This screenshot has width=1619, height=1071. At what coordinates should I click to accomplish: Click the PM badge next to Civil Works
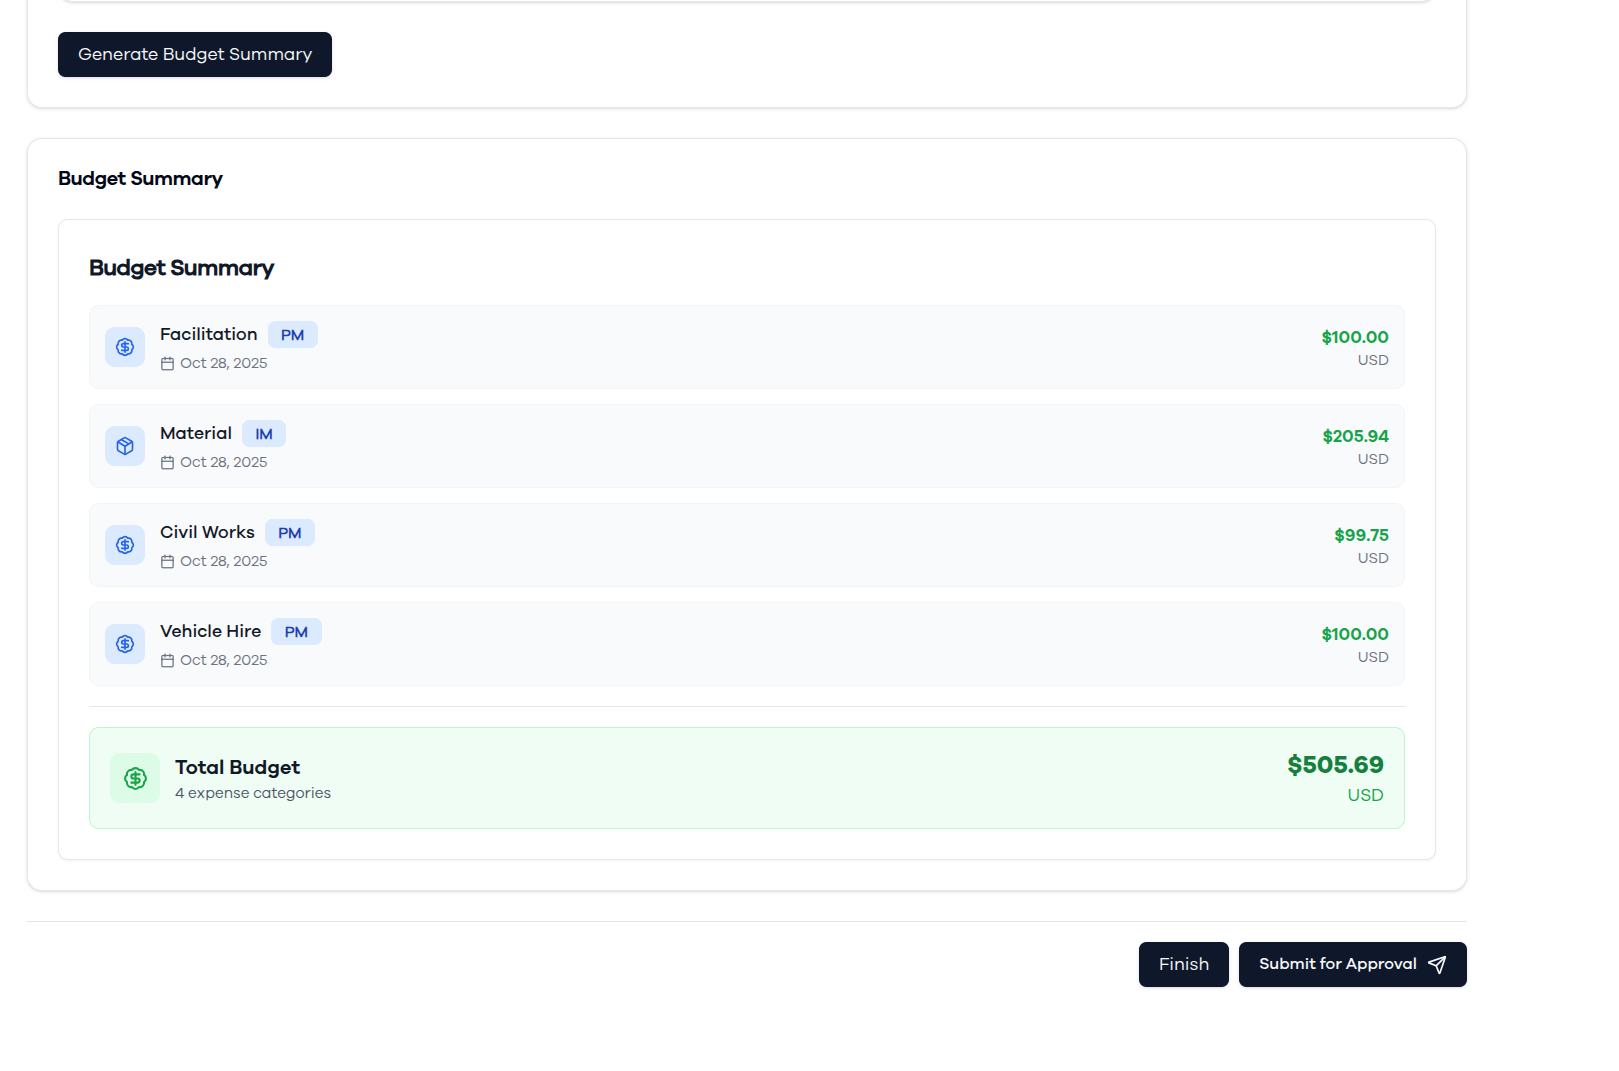coord(290,533)
